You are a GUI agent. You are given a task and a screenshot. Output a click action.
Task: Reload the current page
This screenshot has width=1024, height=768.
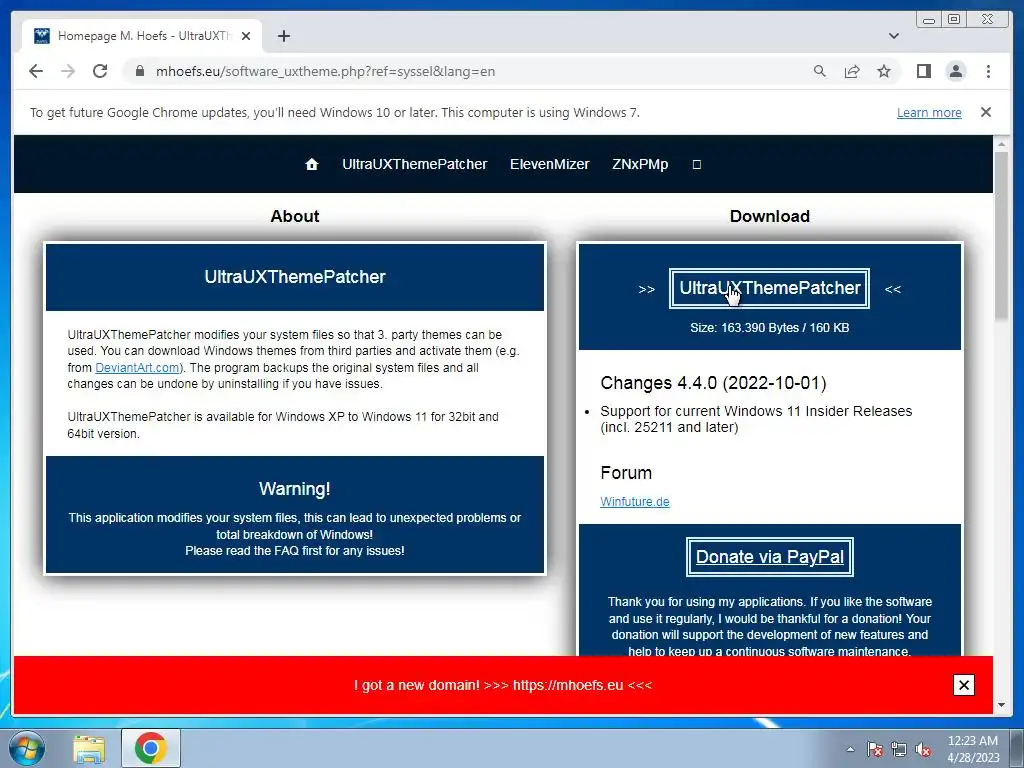[100, 71]
